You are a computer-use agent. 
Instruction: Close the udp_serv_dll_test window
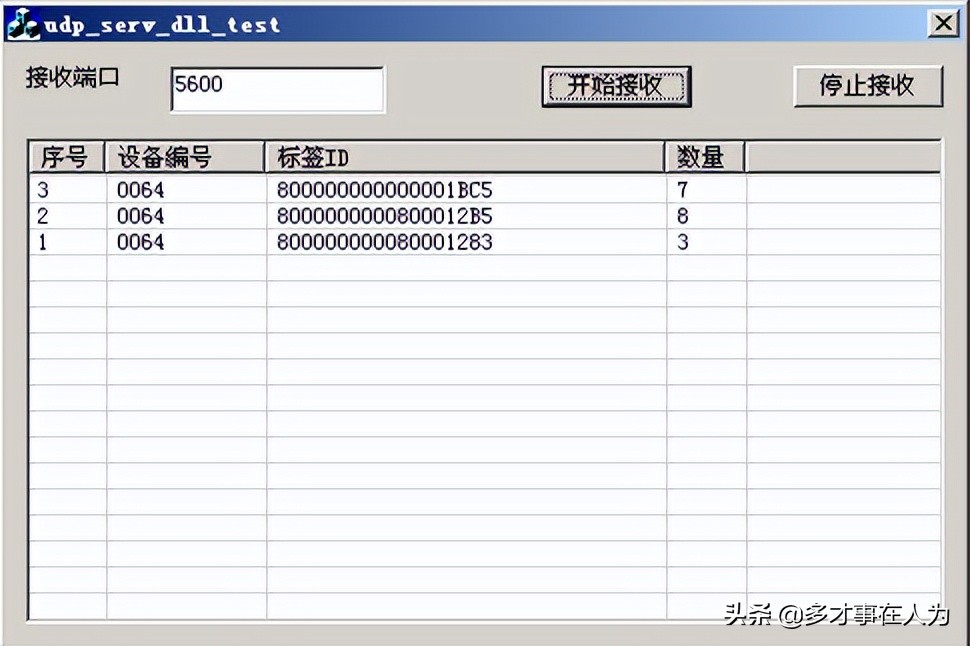click(941, 22)
